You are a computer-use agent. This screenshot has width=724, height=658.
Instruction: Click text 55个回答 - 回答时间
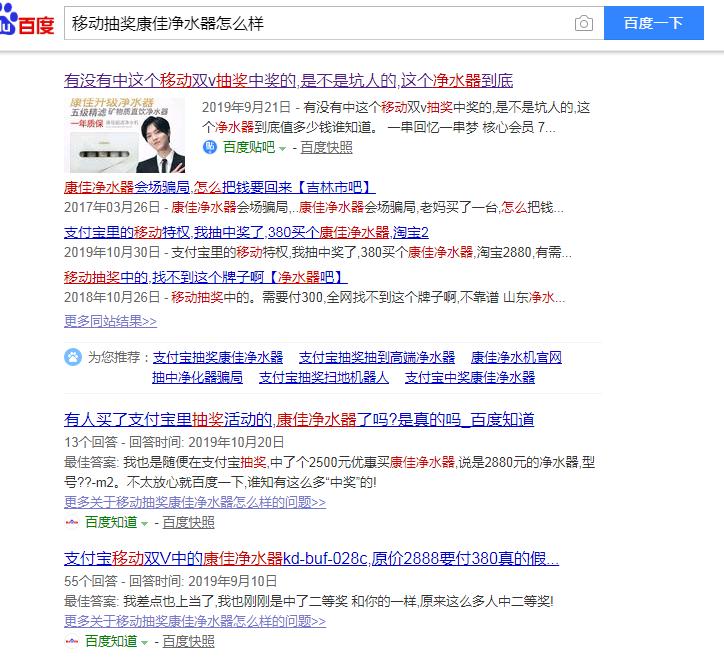click(124, 581)
